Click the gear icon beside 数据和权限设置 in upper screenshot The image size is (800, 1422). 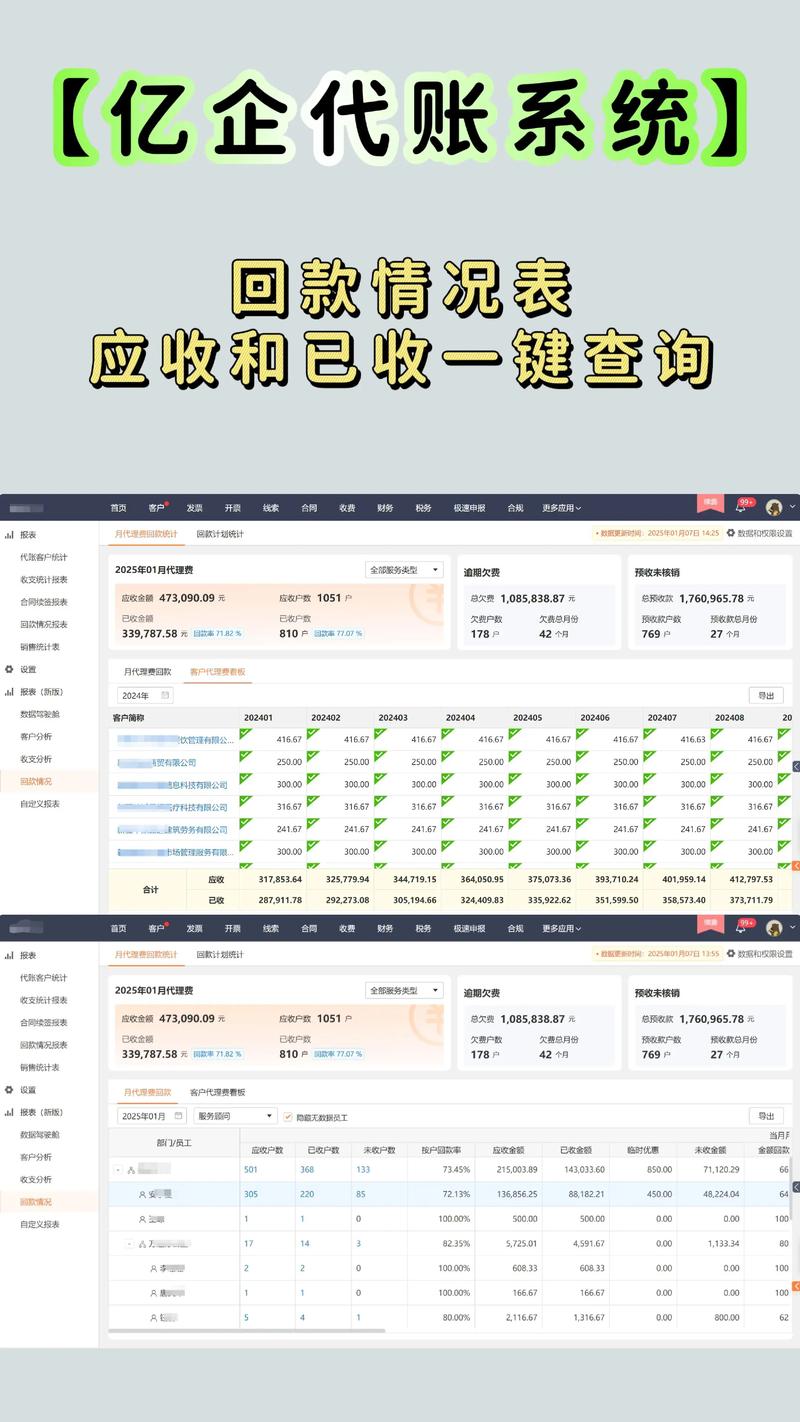coord(731,534)
